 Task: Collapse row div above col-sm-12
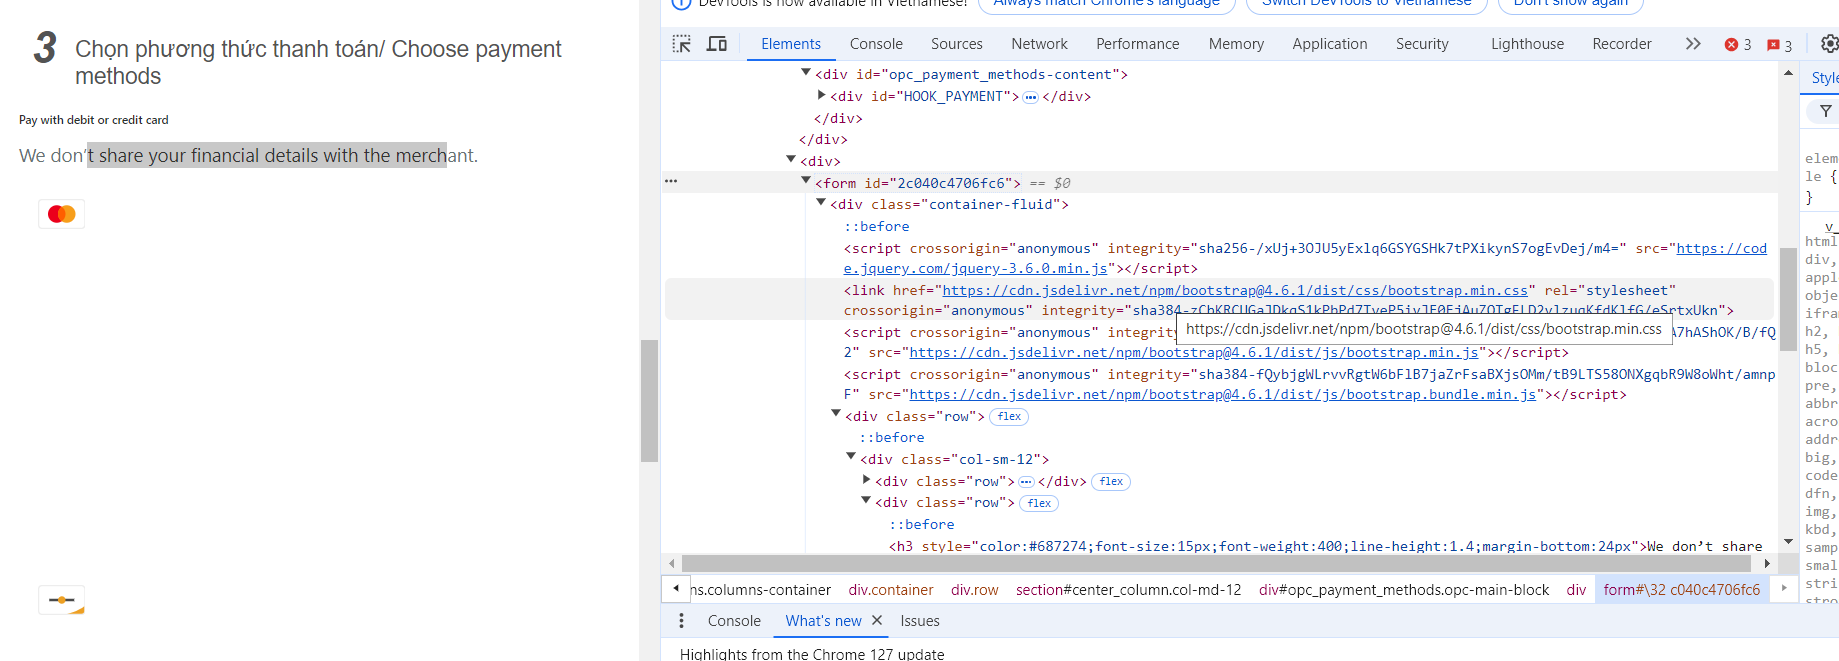[x=836, y=415]
